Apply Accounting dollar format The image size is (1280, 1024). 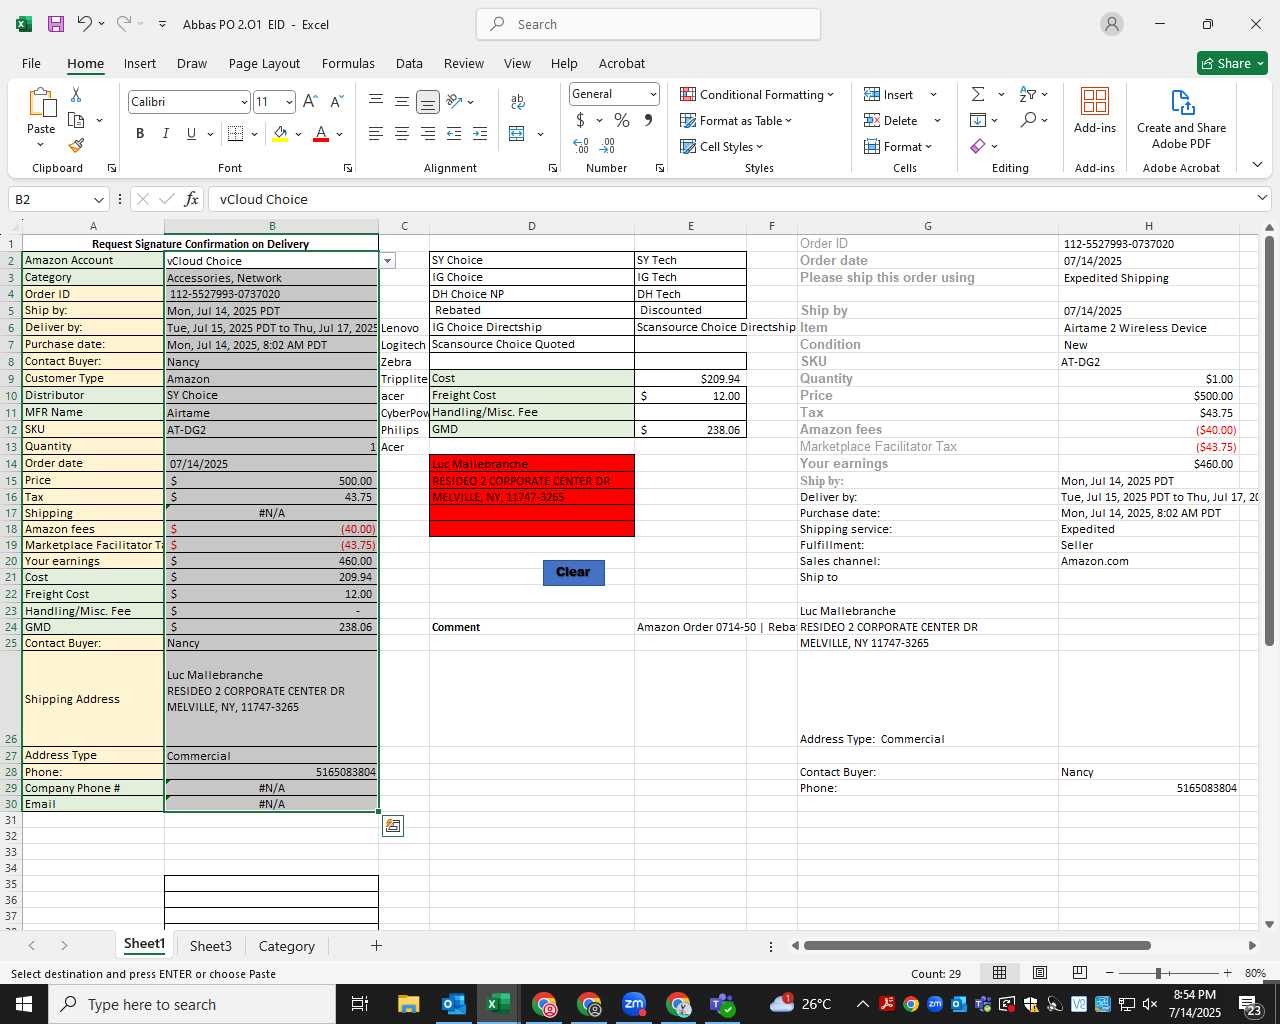pos(580,120)
